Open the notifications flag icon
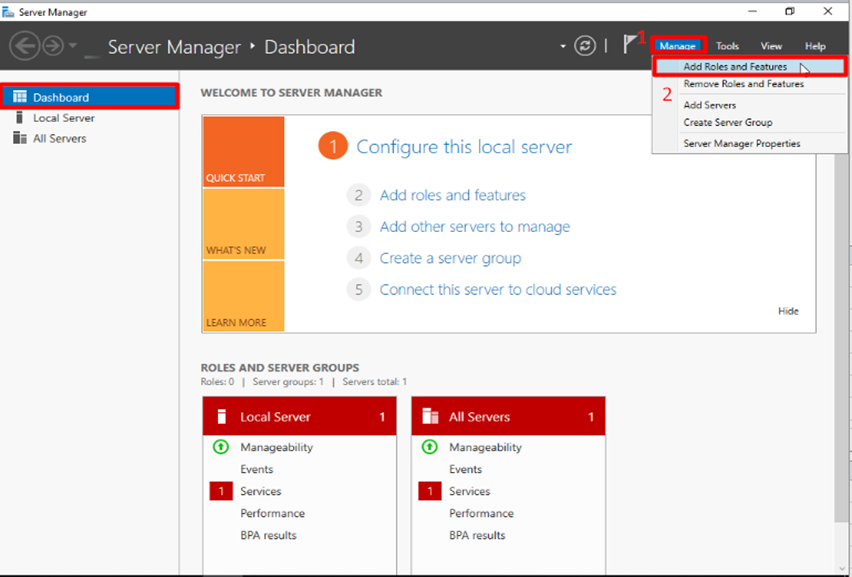This screenshot has width=852, height=577. [631, 44]
